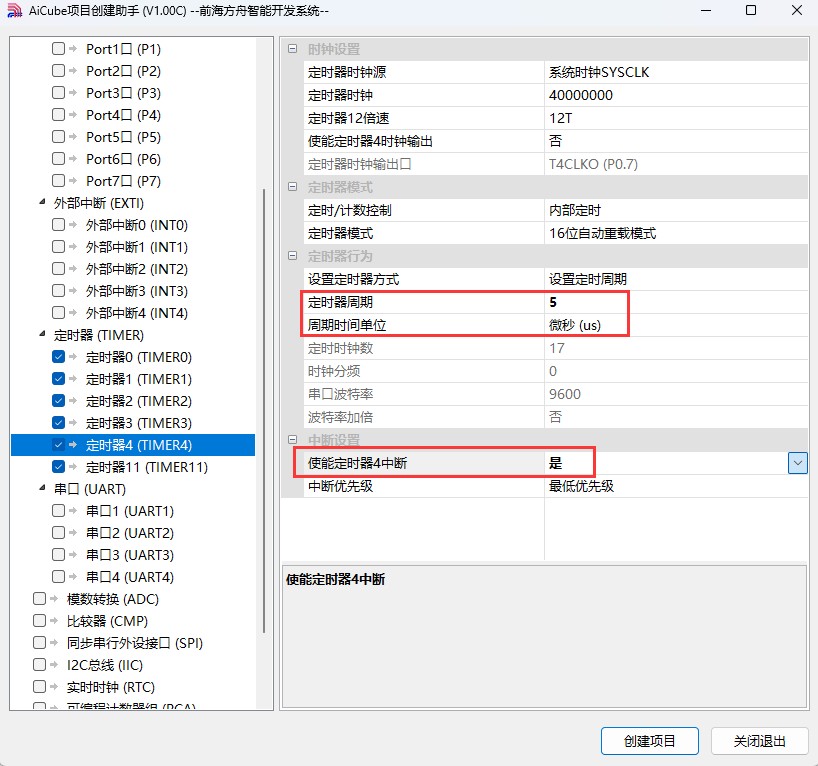Click arrow icon beside 定时器11 (TIMER11)
The image size is (818, 766).
tap(73, 467)
